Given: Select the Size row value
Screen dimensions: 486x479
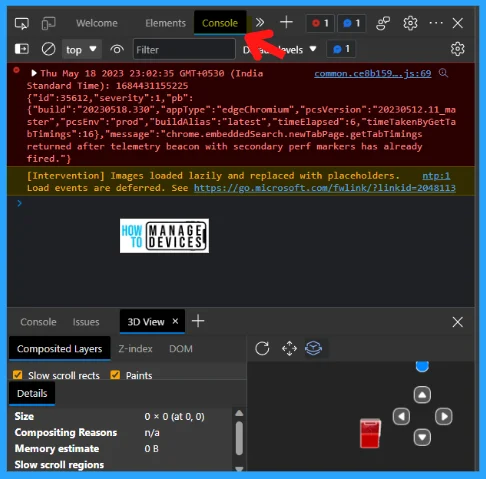Looking at the screenshot, I should 174,417.
